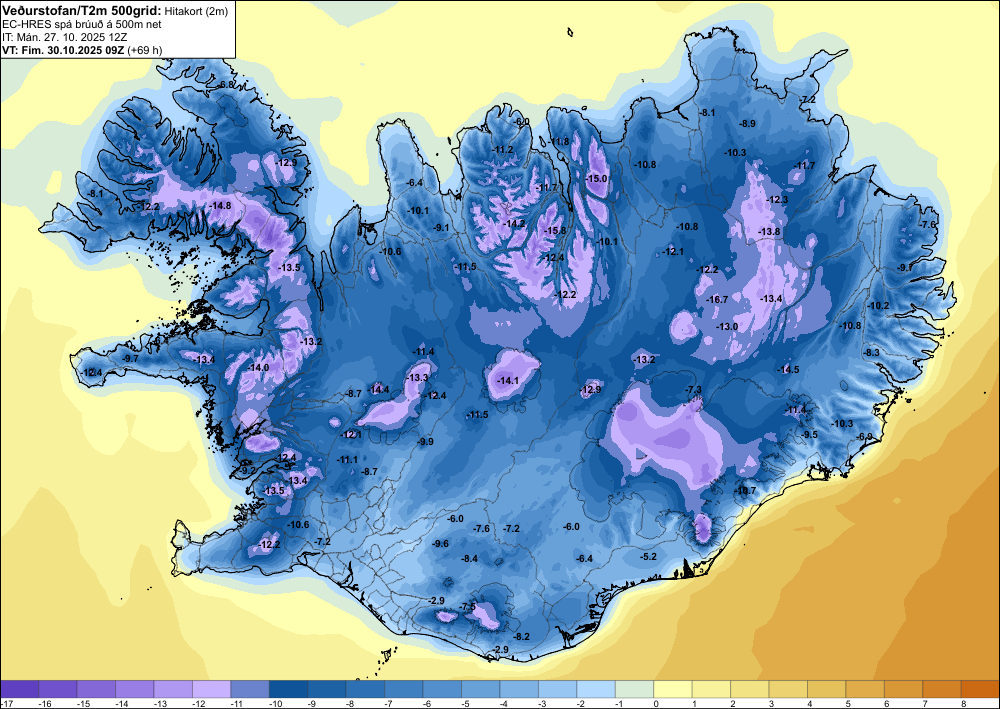The width and height of the screenshot is (1000, 709).
Task: Click the -14.1 temperature value
Action: 508,381
